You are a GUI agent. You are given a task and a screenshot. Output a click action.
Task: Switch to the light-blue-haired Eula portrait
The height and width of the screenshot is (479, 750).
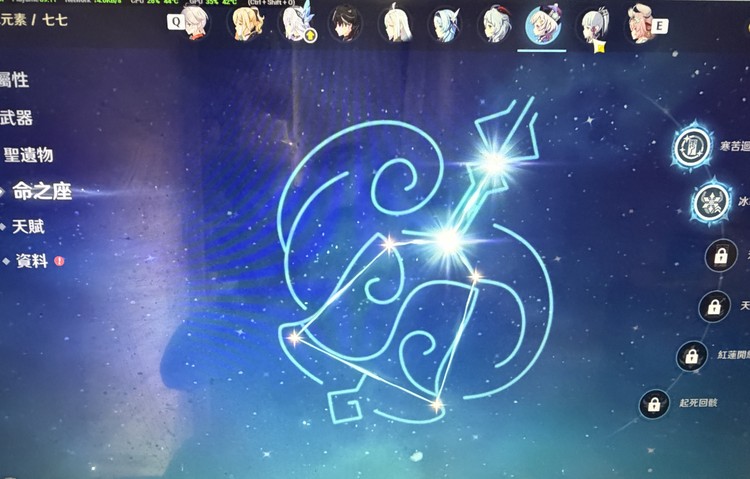tap(444, 24)
